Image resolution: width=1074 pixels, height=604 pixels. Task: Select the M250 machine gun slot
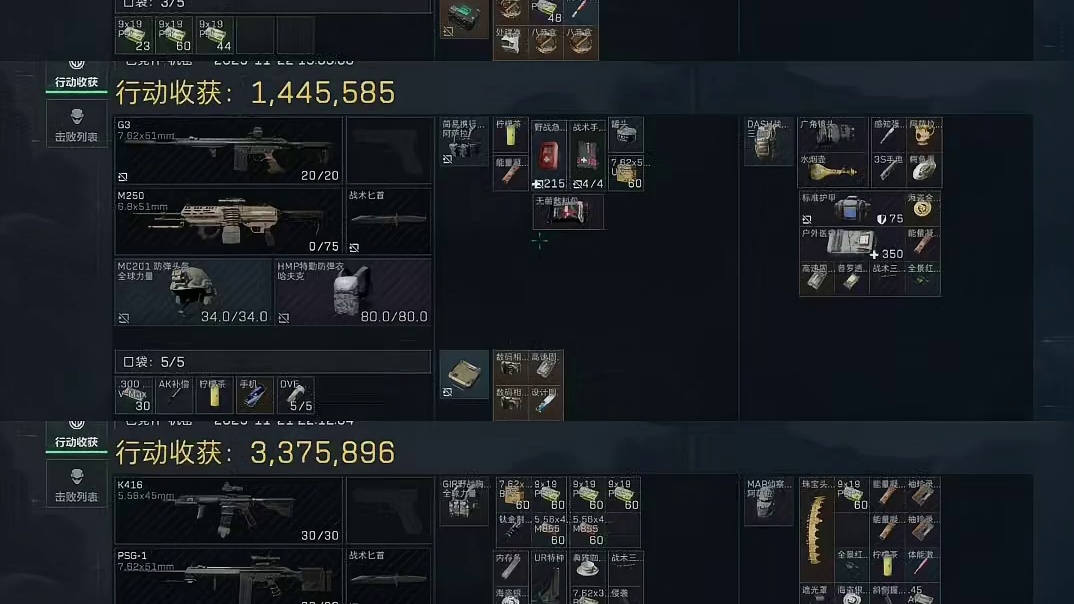pyautogui.click(x=228, y=221)
